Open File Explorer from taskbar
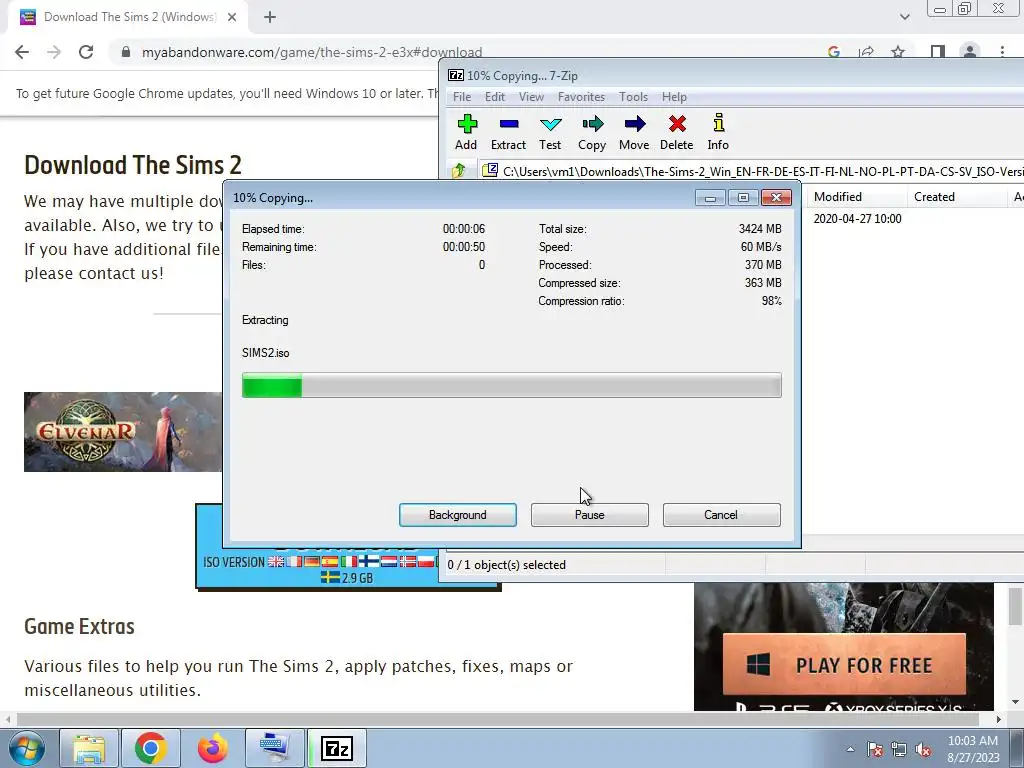Image resolution: width=1024 pixels, height=768 pixels. coord(89,748)
